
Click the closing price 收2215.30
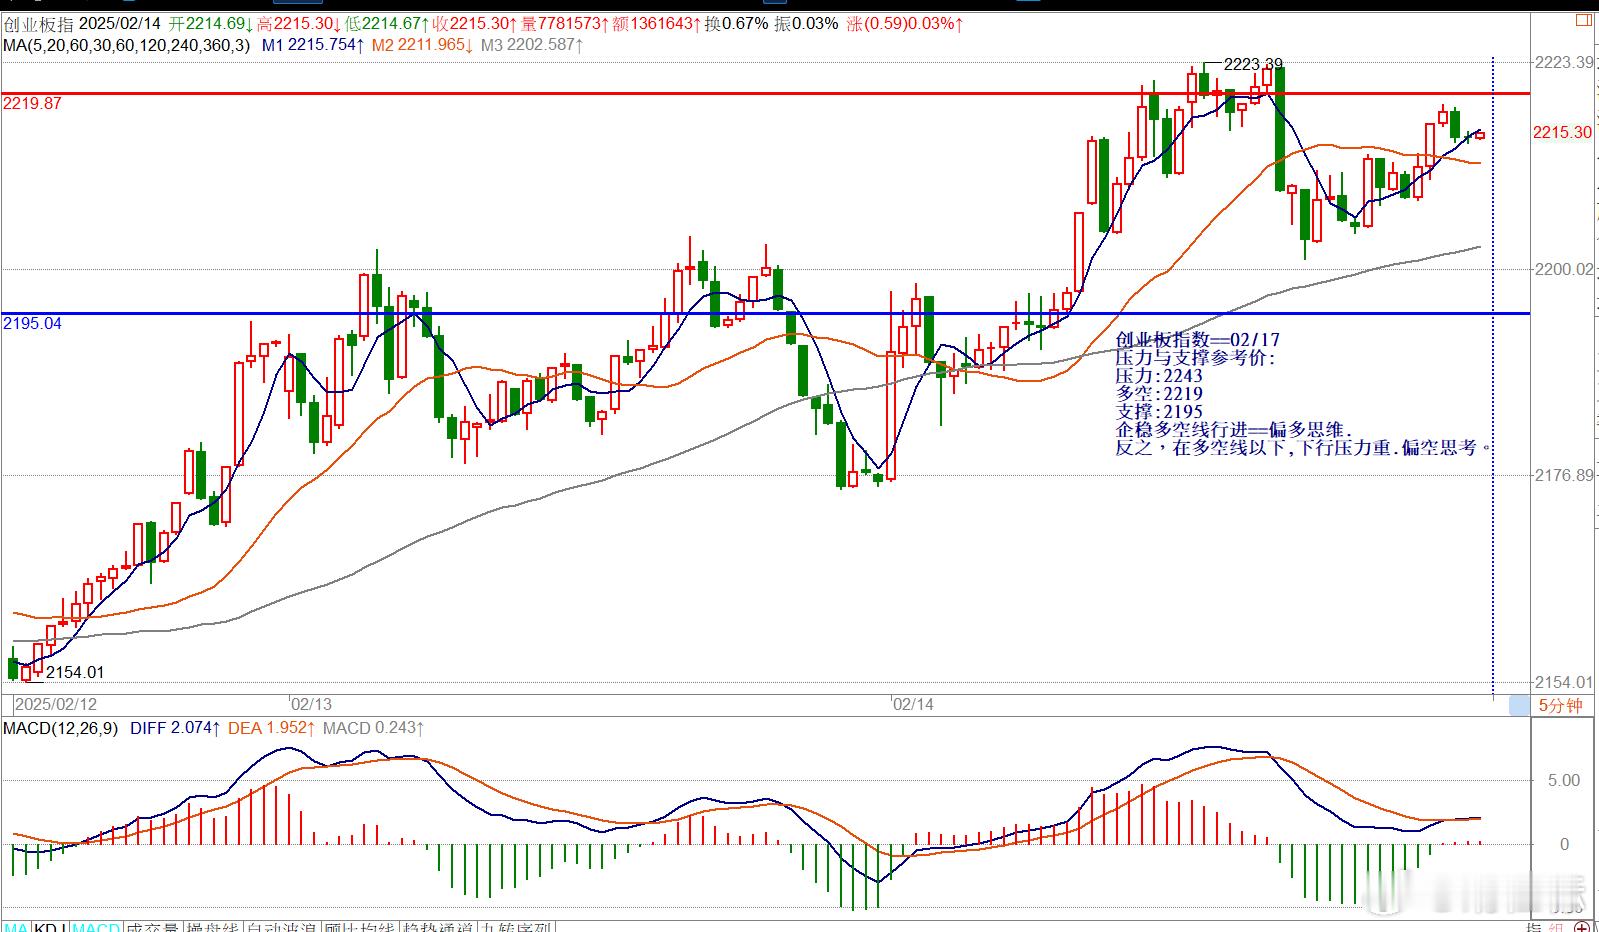click(475, 23)
